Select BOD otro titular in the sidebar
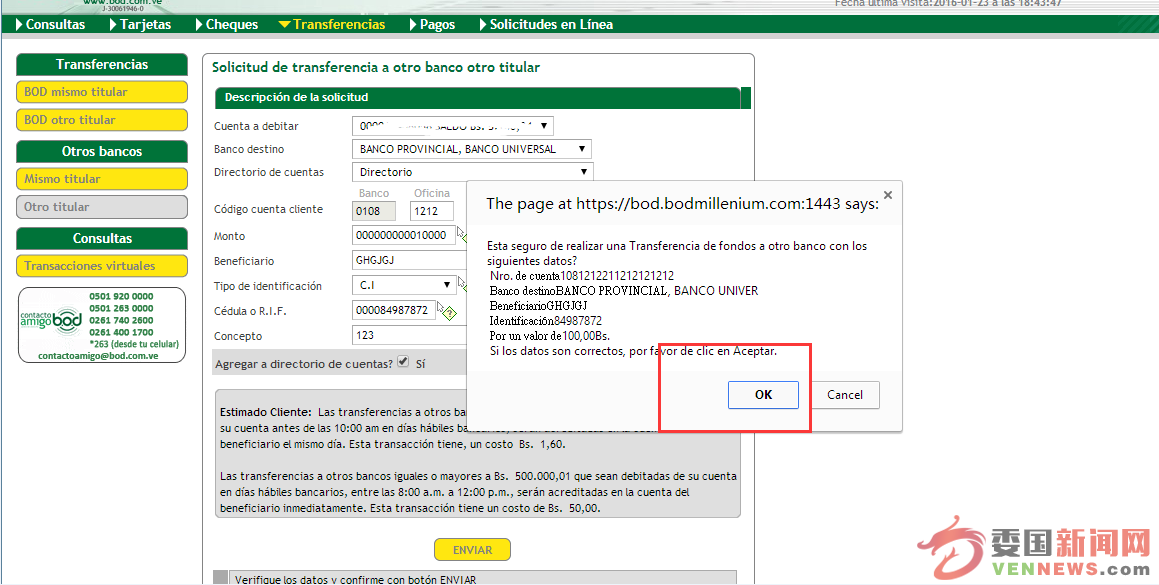Image resolution: width=1159 pixels, height=585 pixels. [102, 120]
